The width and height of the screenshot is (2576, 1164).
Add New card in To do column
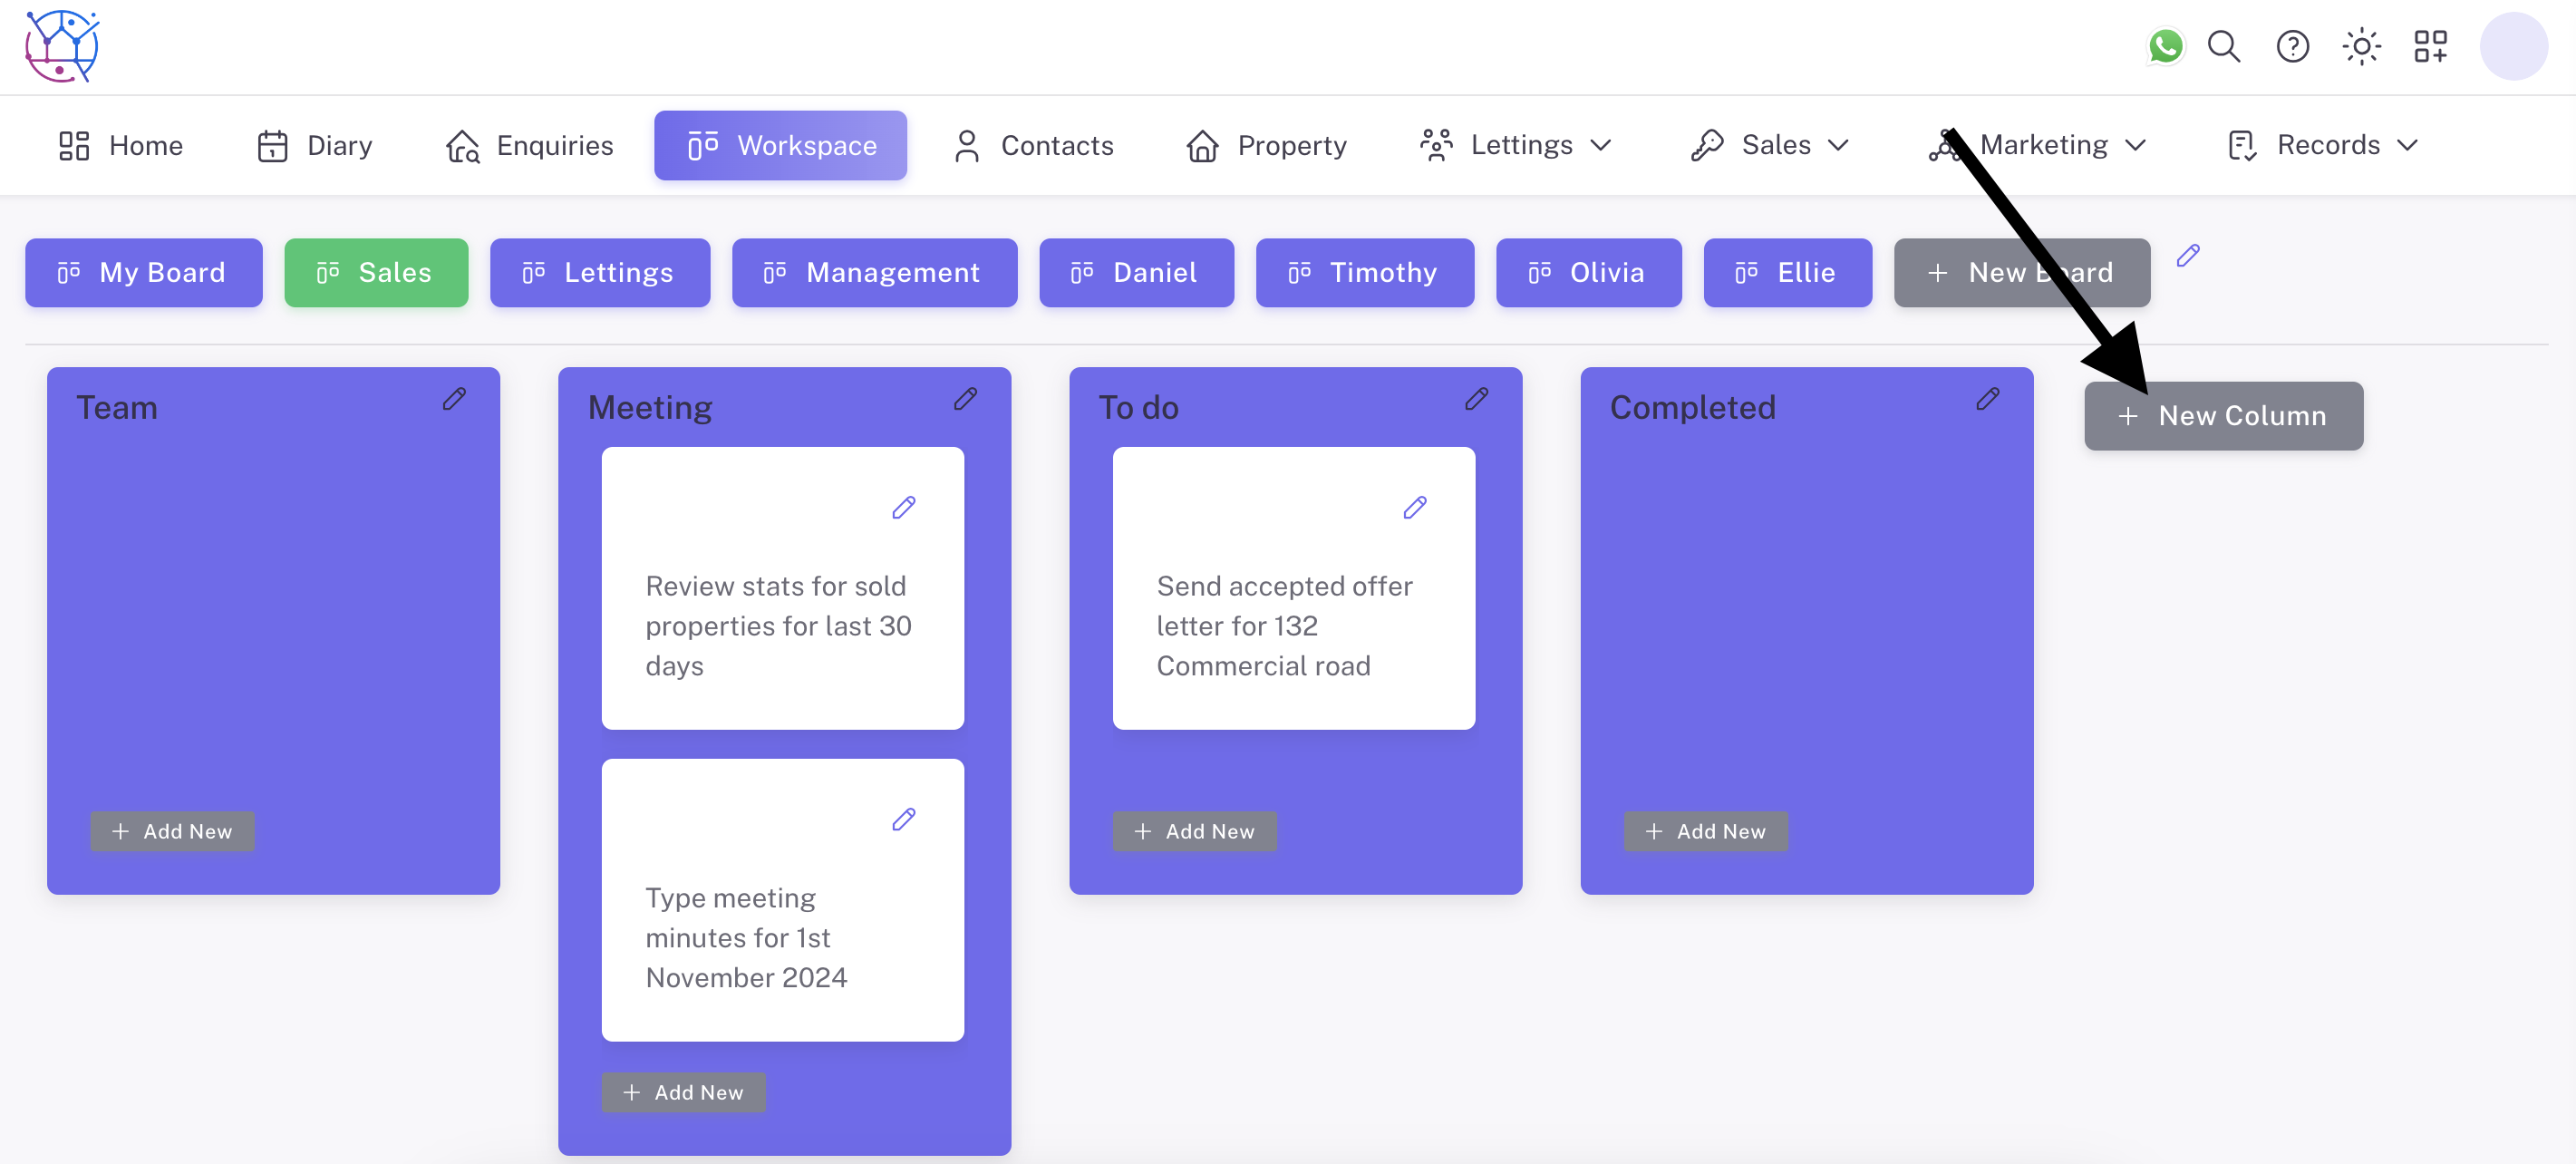tap(1194, 831)
